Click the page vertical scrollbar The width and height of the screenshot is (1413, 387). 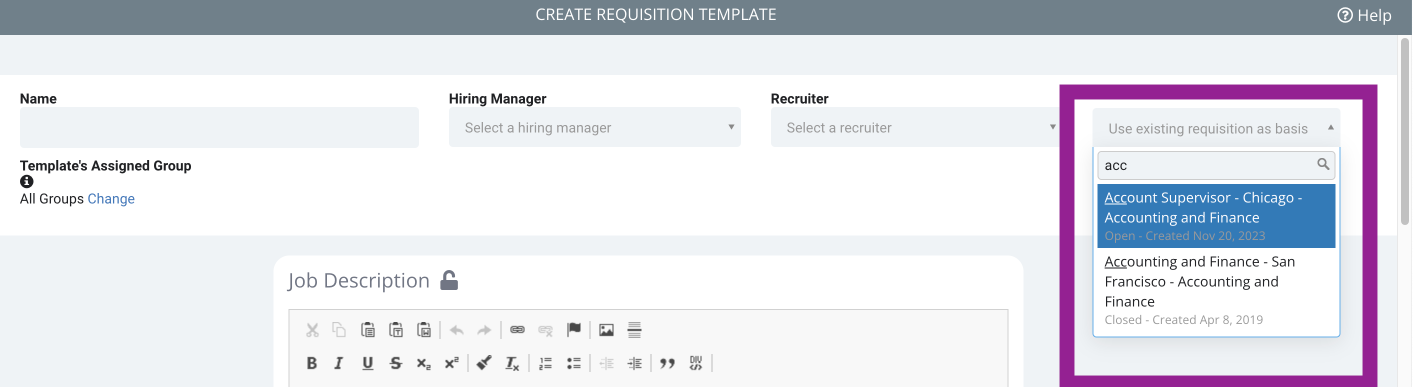(x=1405, y=132)
